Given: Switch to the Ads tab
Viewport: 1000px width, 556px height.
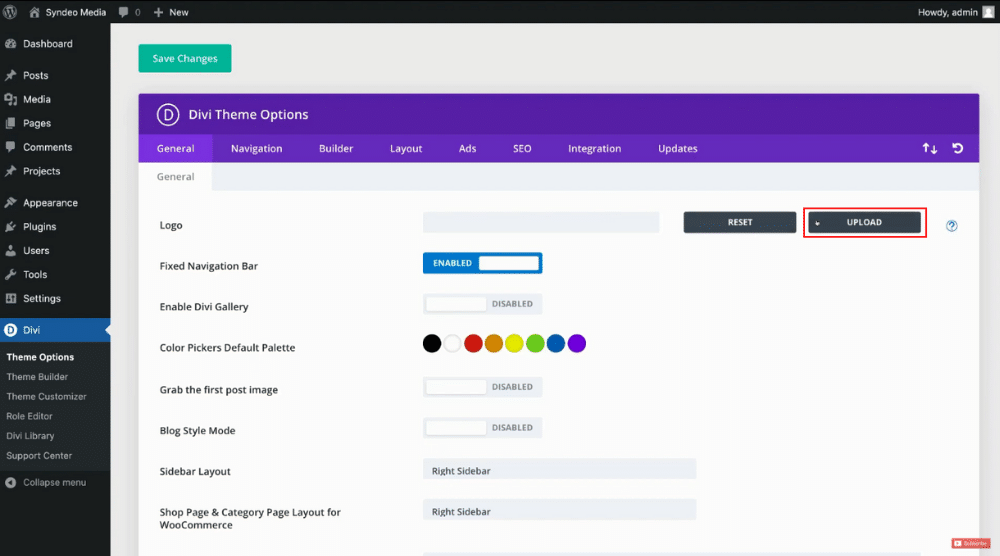Looking at the screenshot, I should coord(467,149).
